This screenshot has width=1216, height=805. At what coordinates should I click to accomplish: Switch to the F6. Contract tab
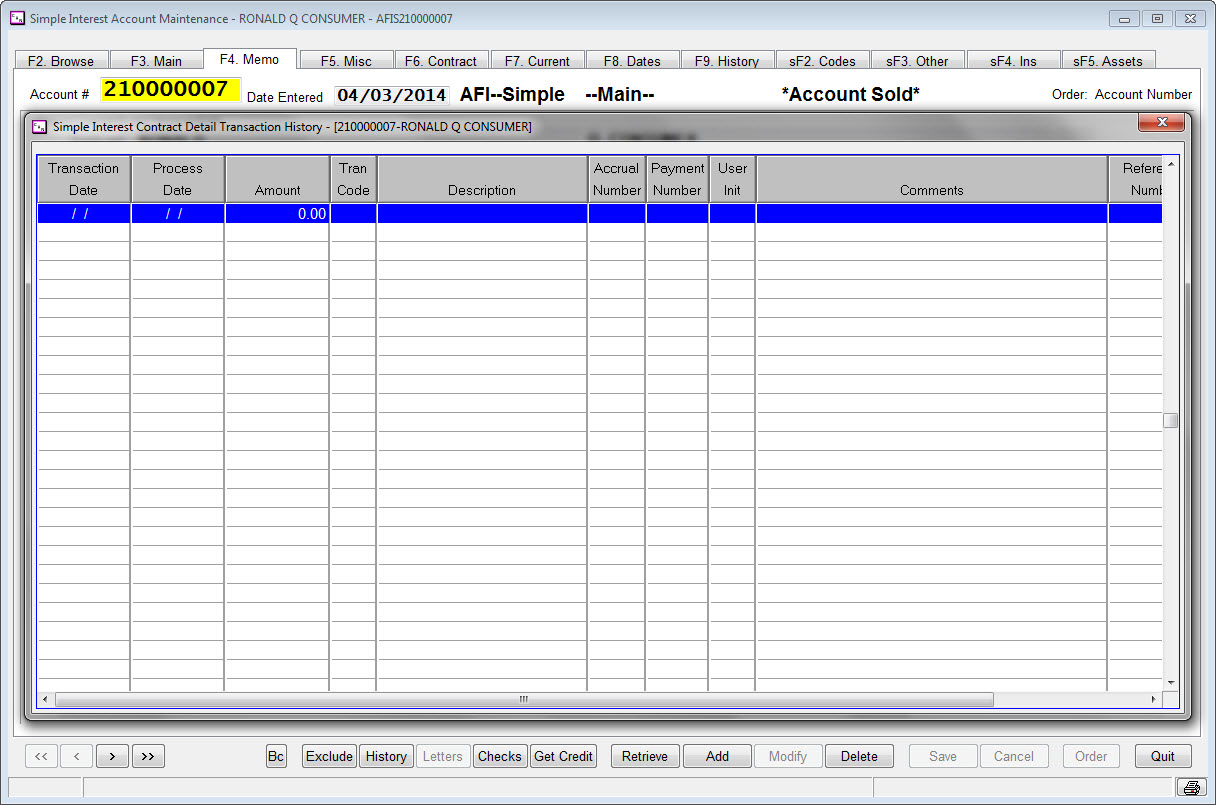coord(441,59)
